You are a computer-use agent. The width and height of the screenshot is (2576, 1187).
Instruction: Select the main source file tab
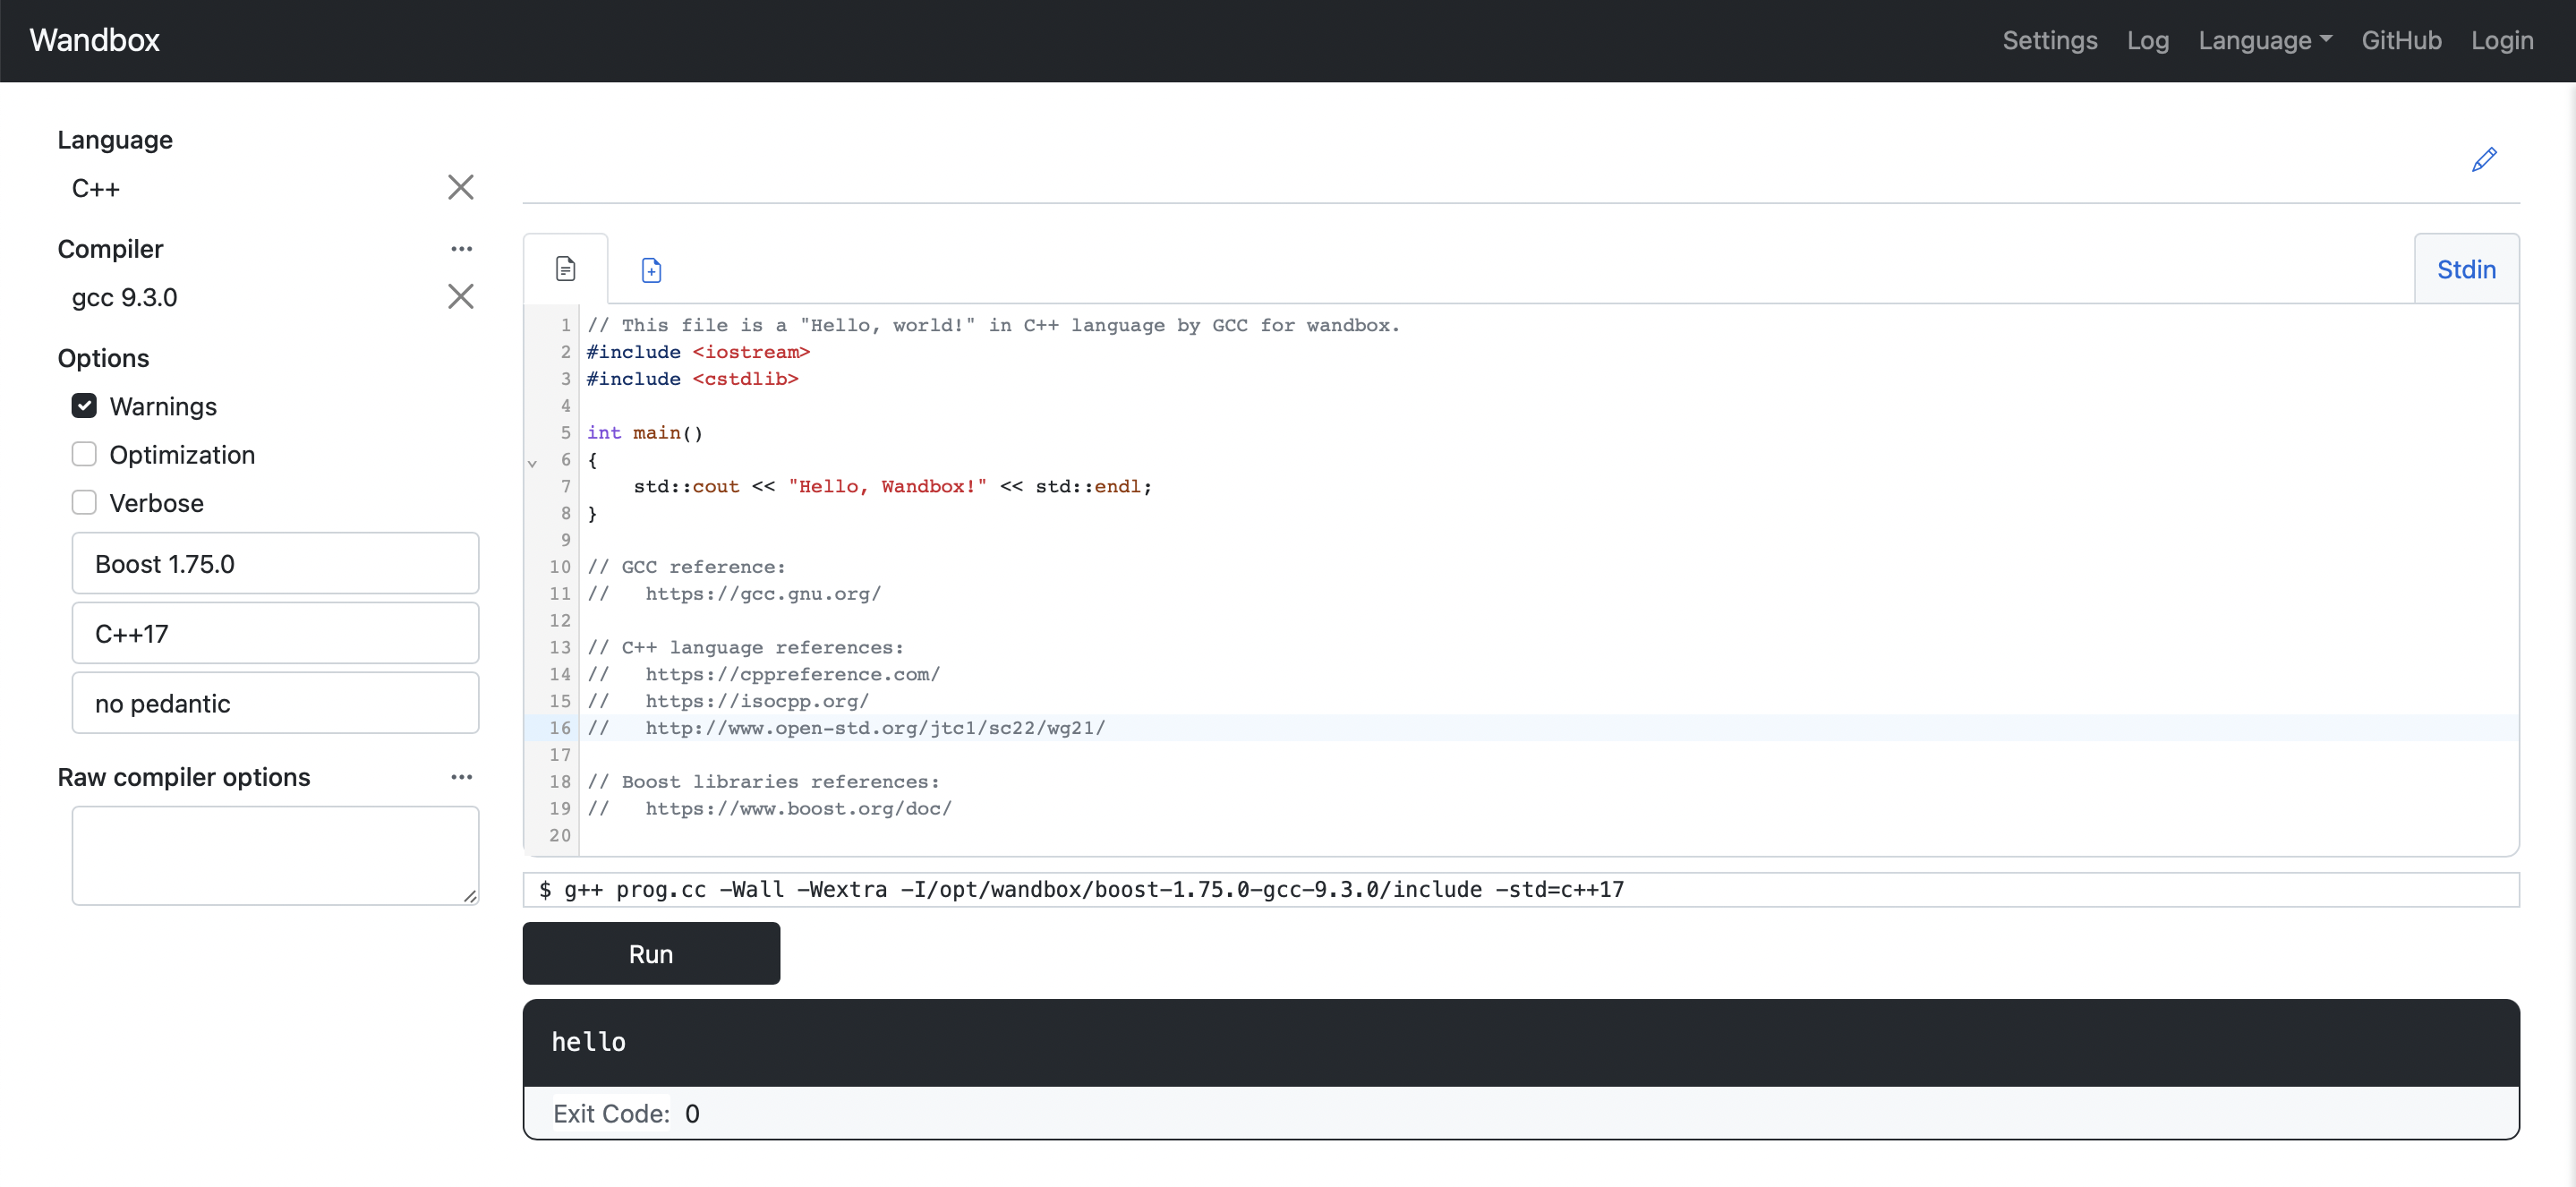[x=565, y=268]
